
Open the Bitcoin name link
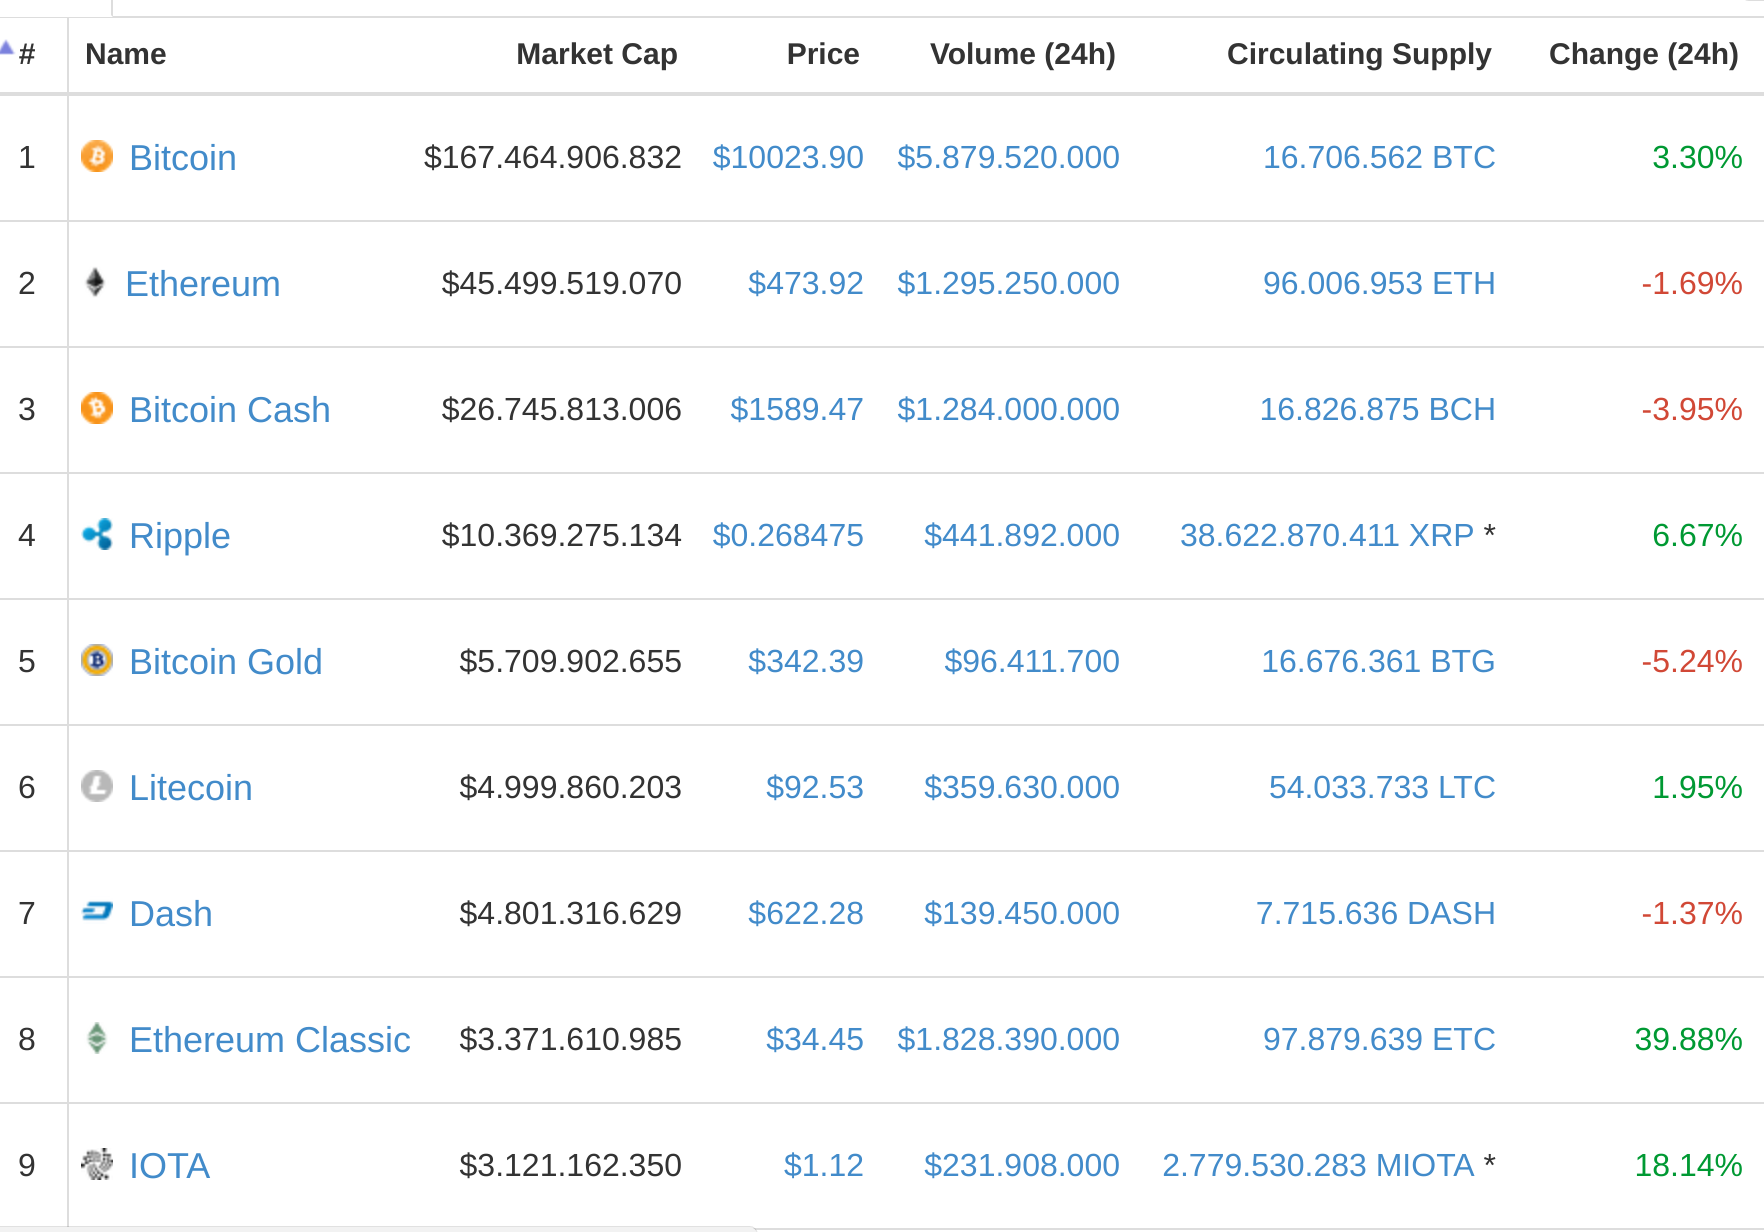183,158
